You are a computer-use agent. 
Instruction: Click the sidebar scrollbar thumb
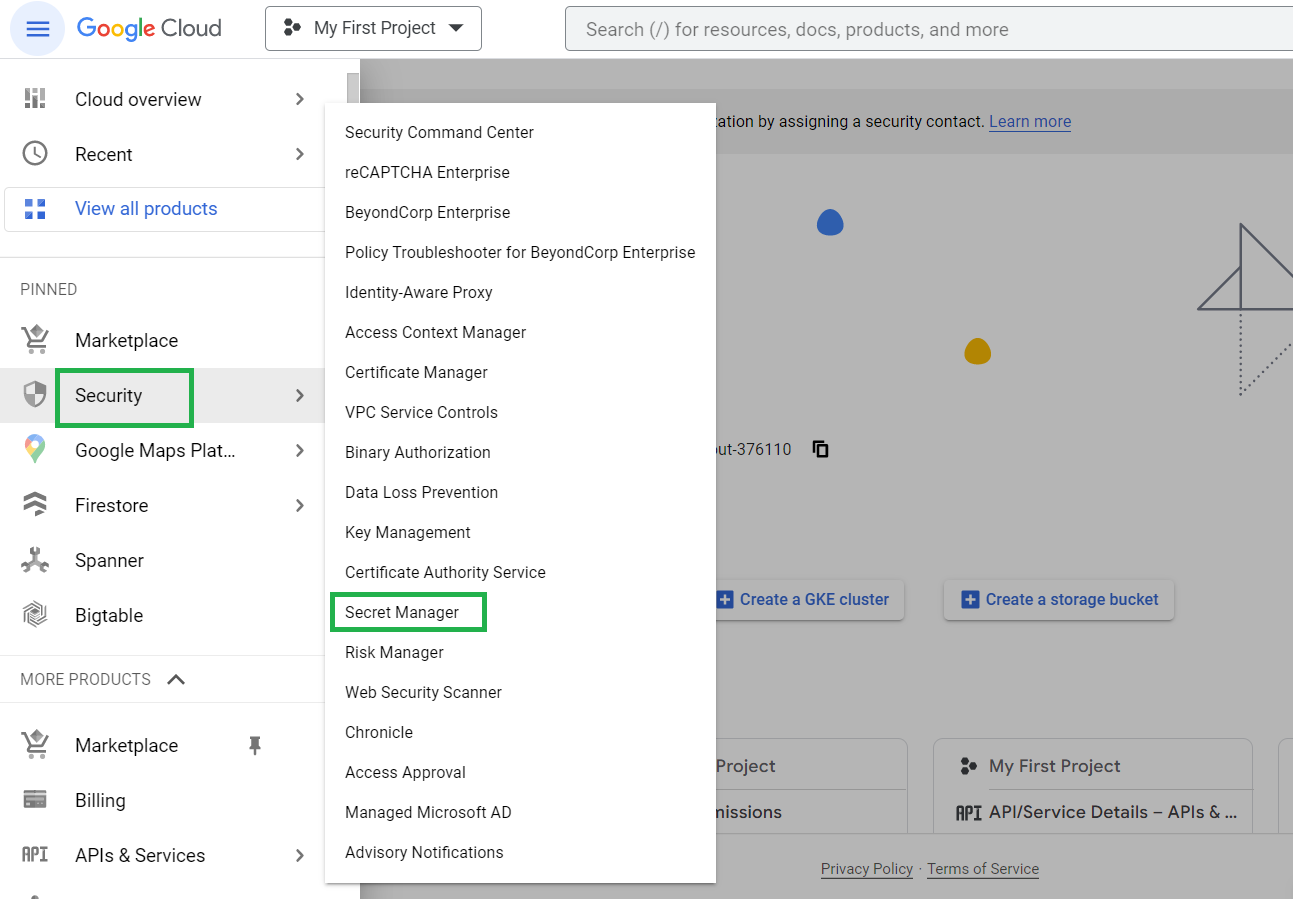coord(352,88)
